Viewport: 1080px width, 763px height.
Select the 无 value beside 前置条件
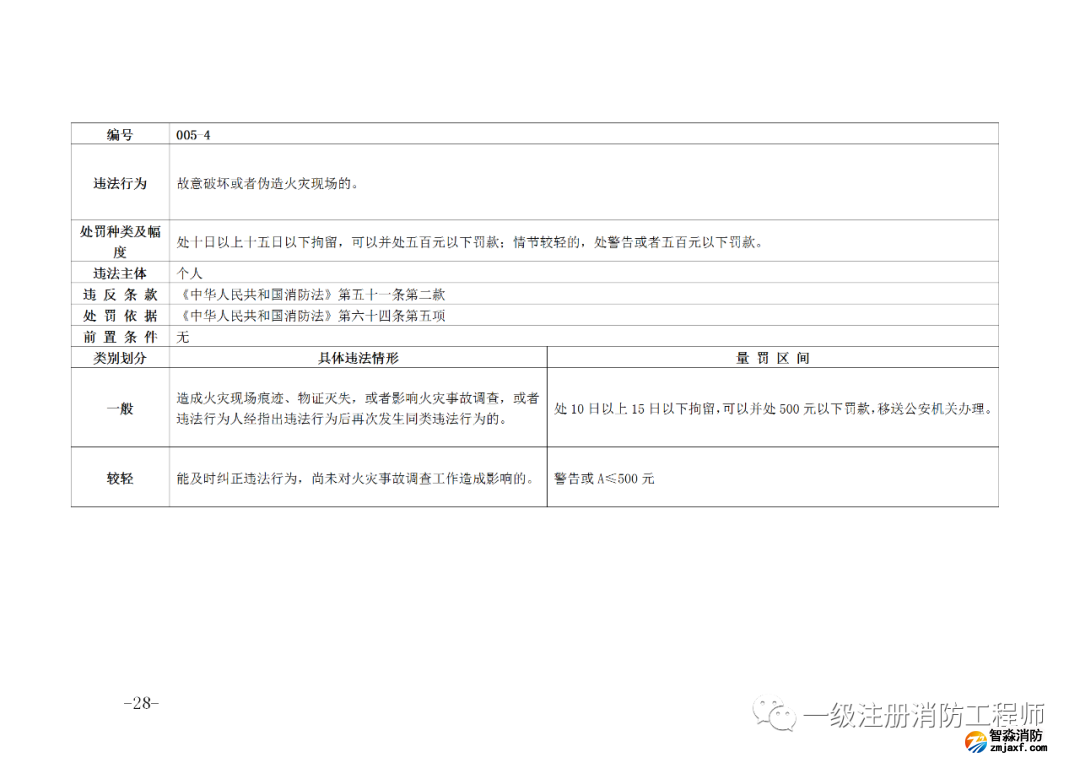tap(183, 337)
